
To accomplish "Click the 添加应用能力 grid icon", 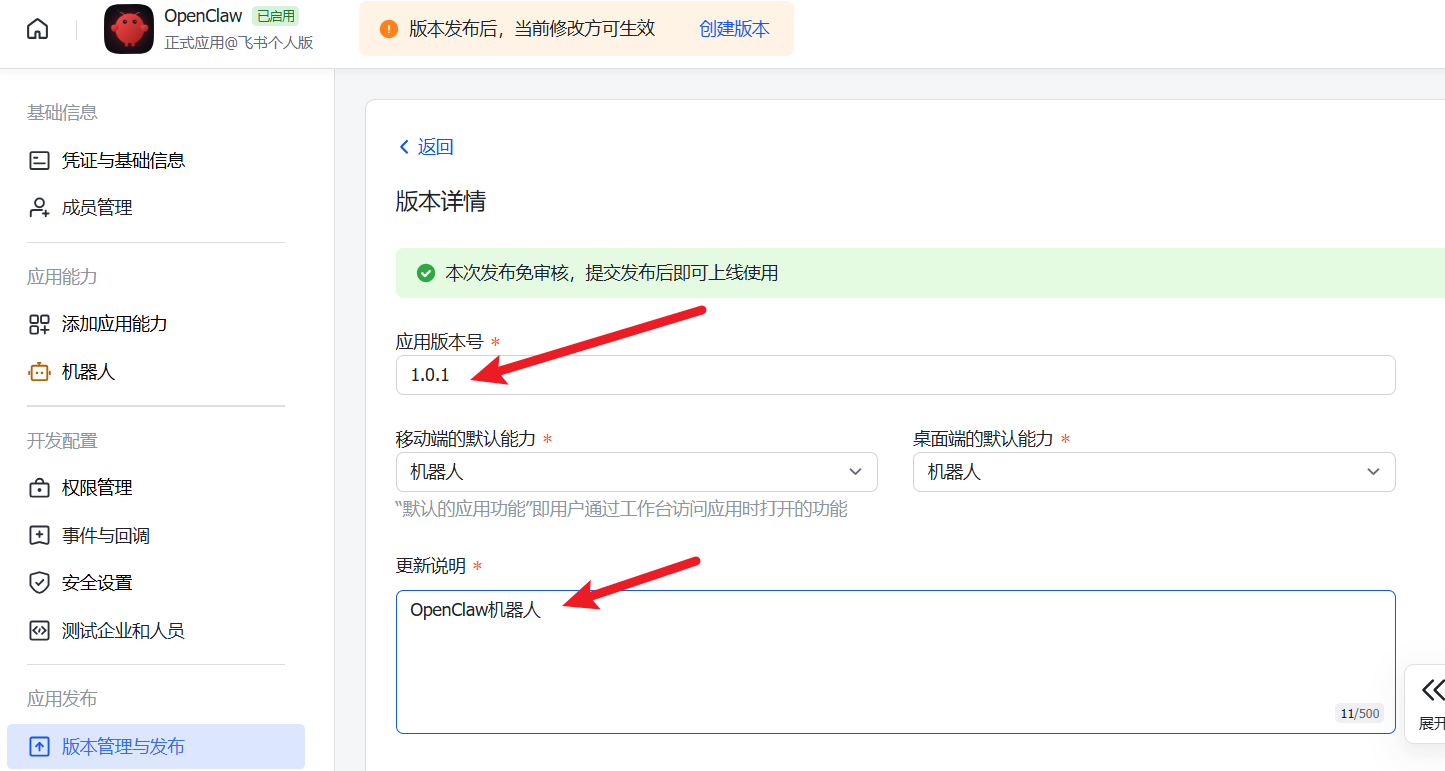I will (x=39, y=324).
